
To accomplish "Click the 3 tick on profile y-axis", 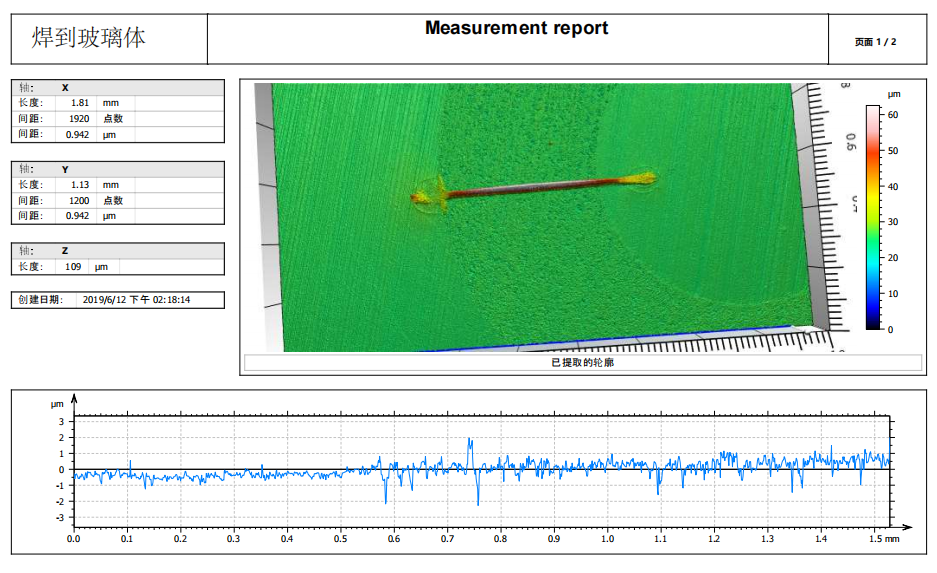I will 62,422.
